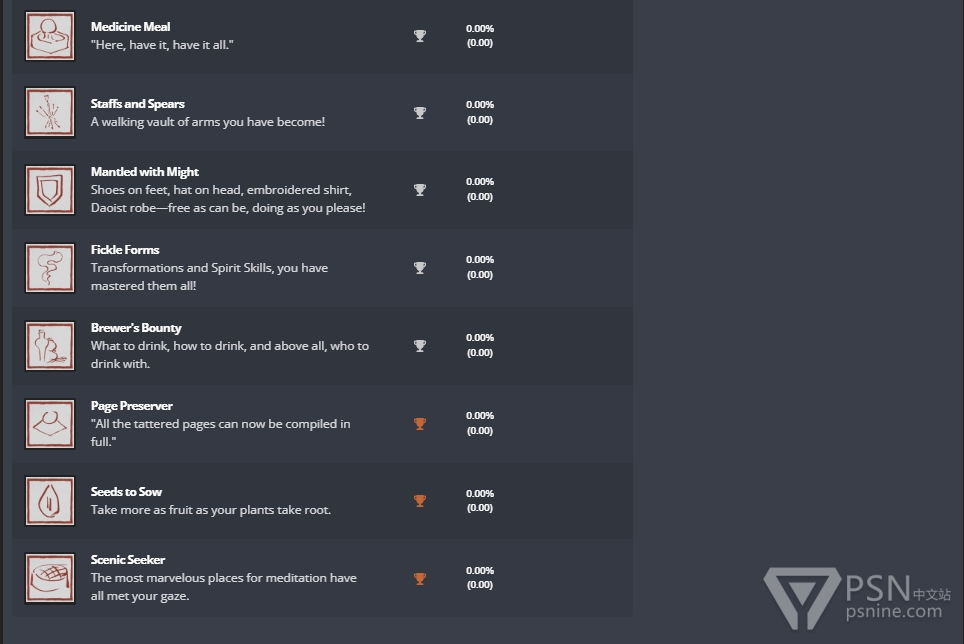
Task: Follow the Mantled with Might title link
Action: (144, 172)
